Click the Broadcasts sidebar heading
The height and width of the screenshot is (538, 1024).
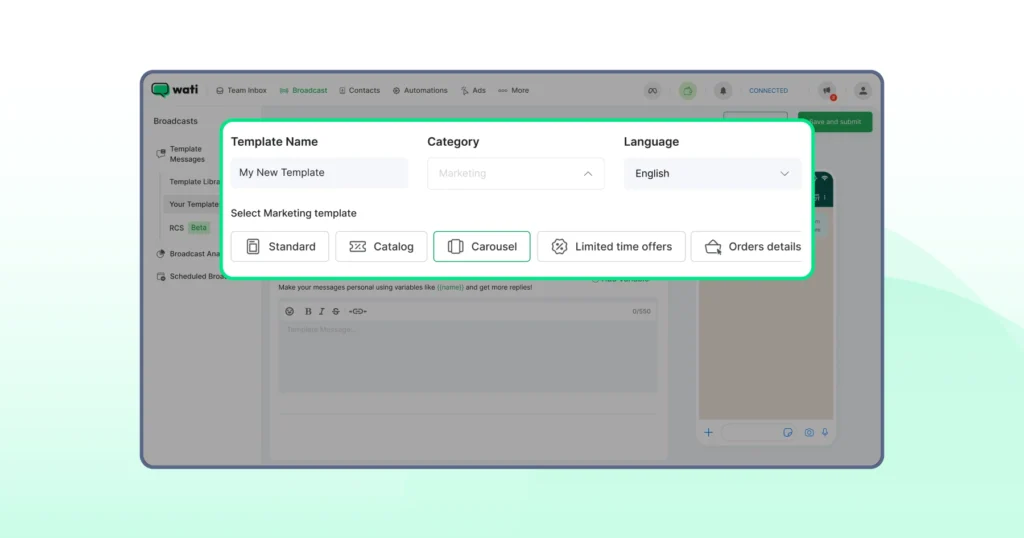click(175, 121)
